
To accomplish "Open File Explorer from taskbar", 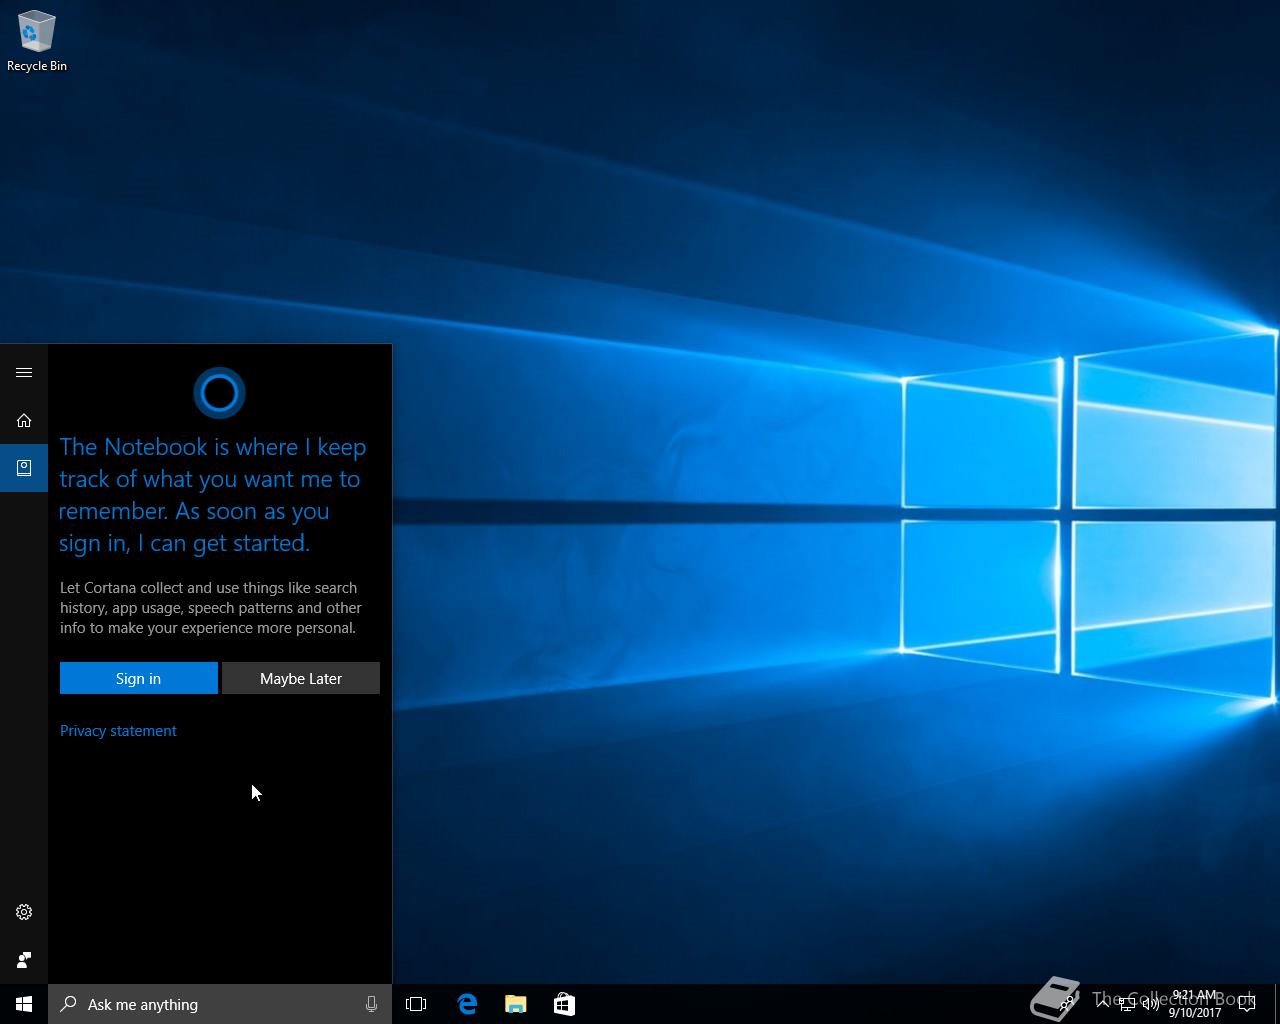I will (515, 1004).
